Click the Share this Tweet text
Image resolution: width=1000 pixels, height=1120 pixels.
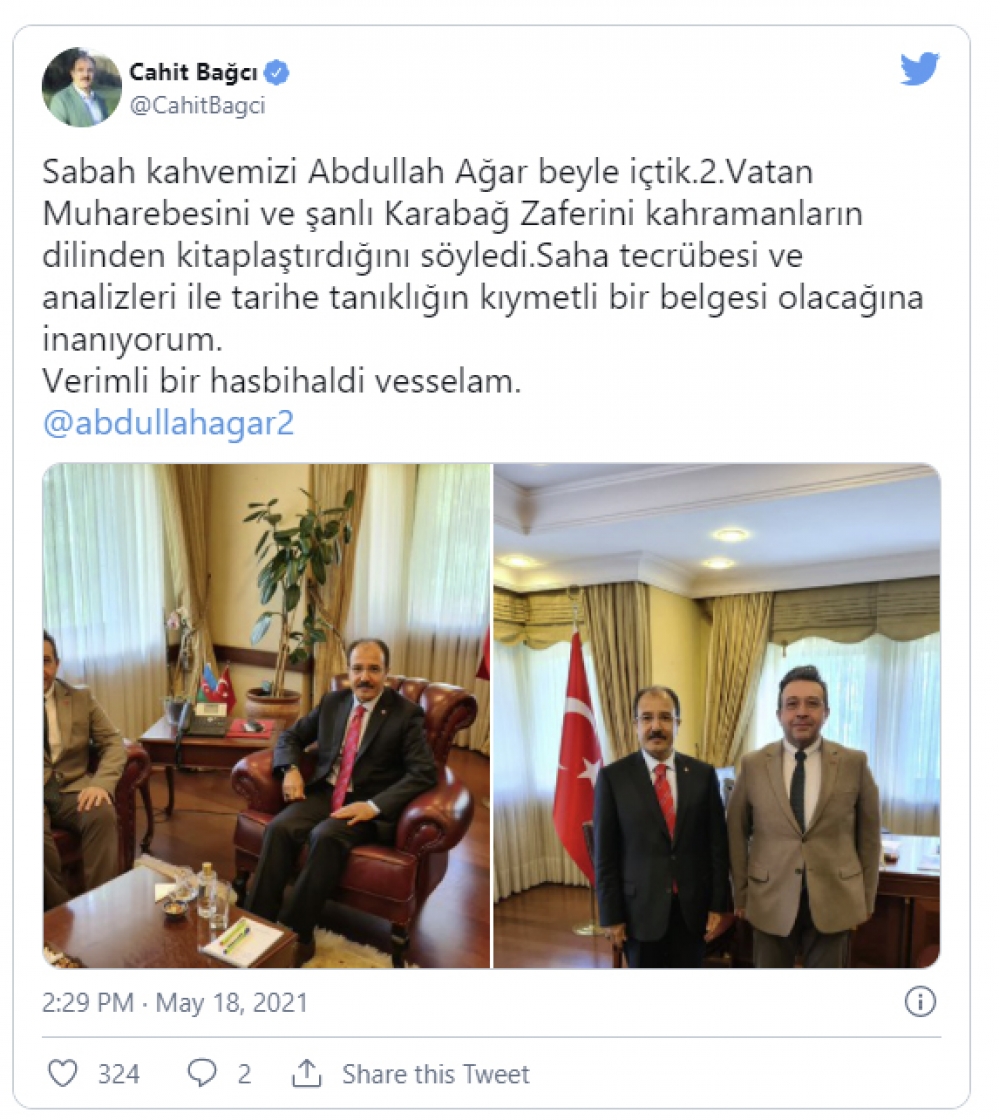click(436, 1074)
